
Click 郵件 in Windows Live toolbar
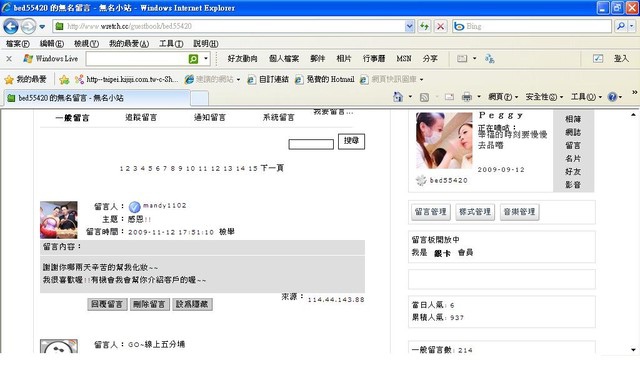[x=317, y=59]
